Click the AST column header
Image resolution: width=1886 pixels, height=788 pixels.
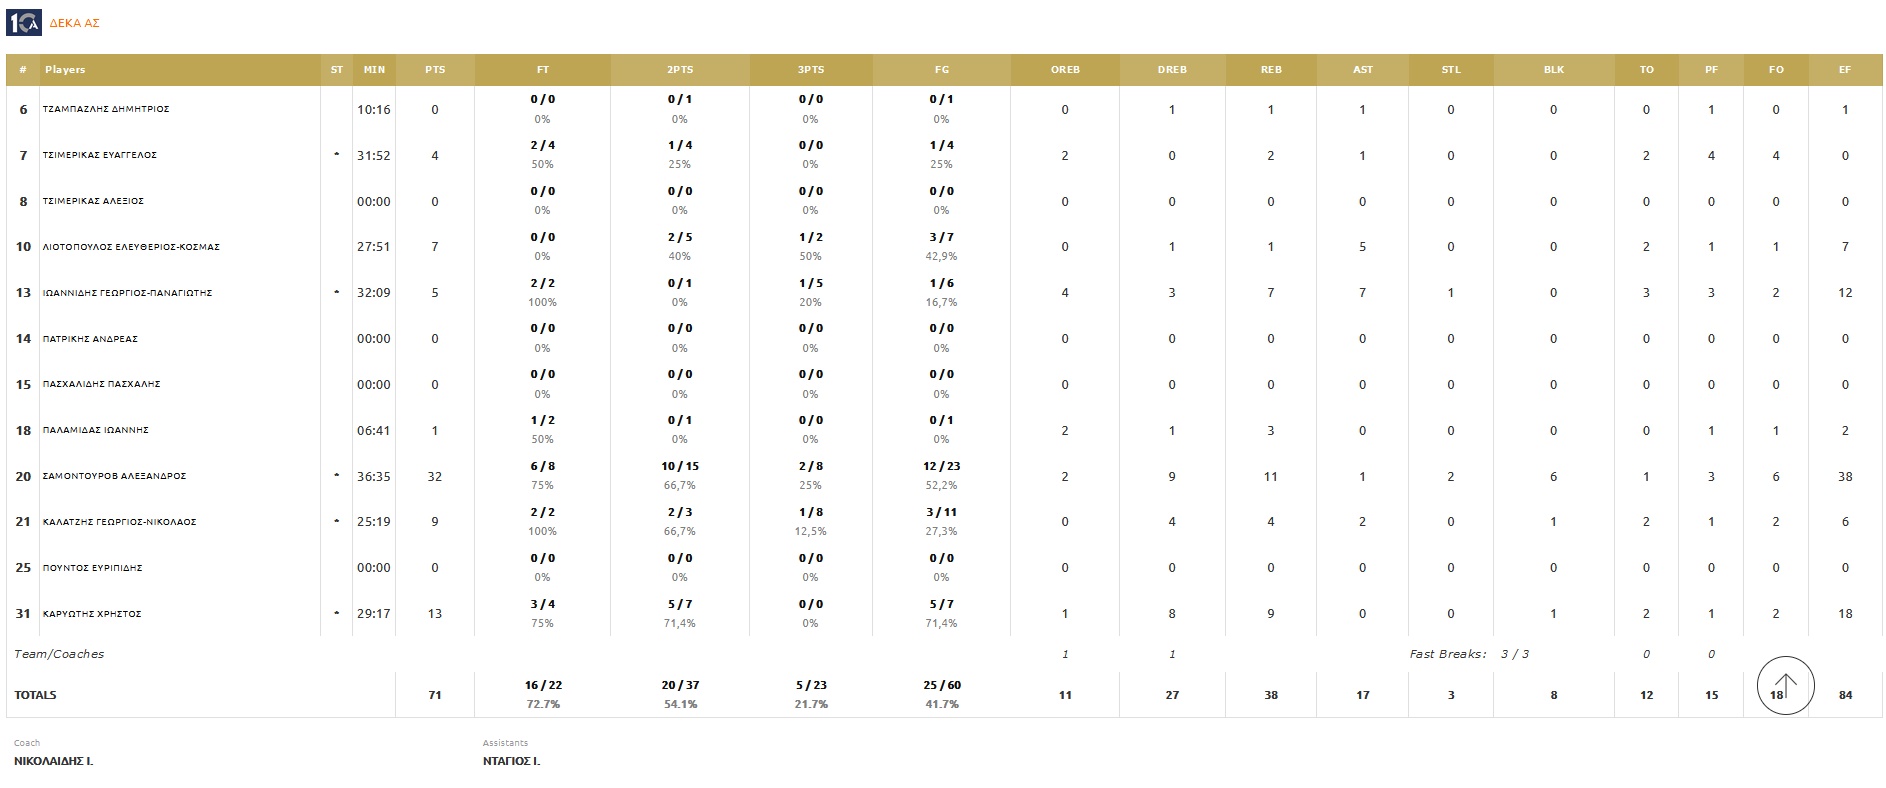(x=1362, y=70)
